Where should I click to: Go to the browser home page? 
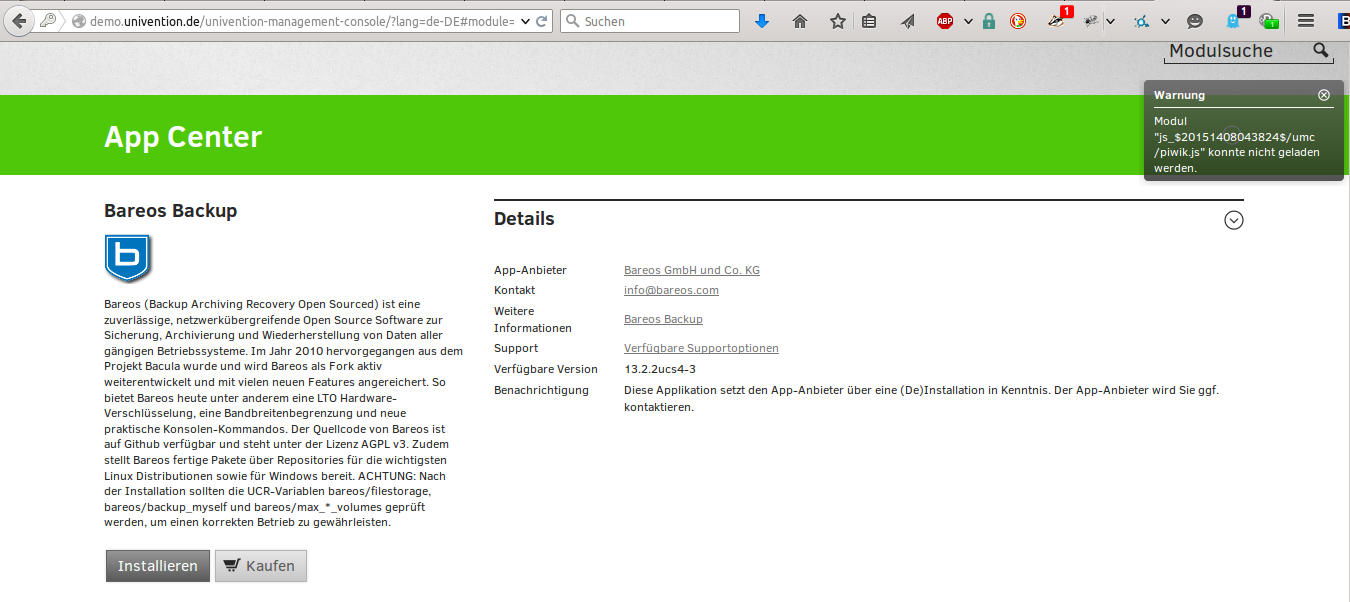click(800, 21)
